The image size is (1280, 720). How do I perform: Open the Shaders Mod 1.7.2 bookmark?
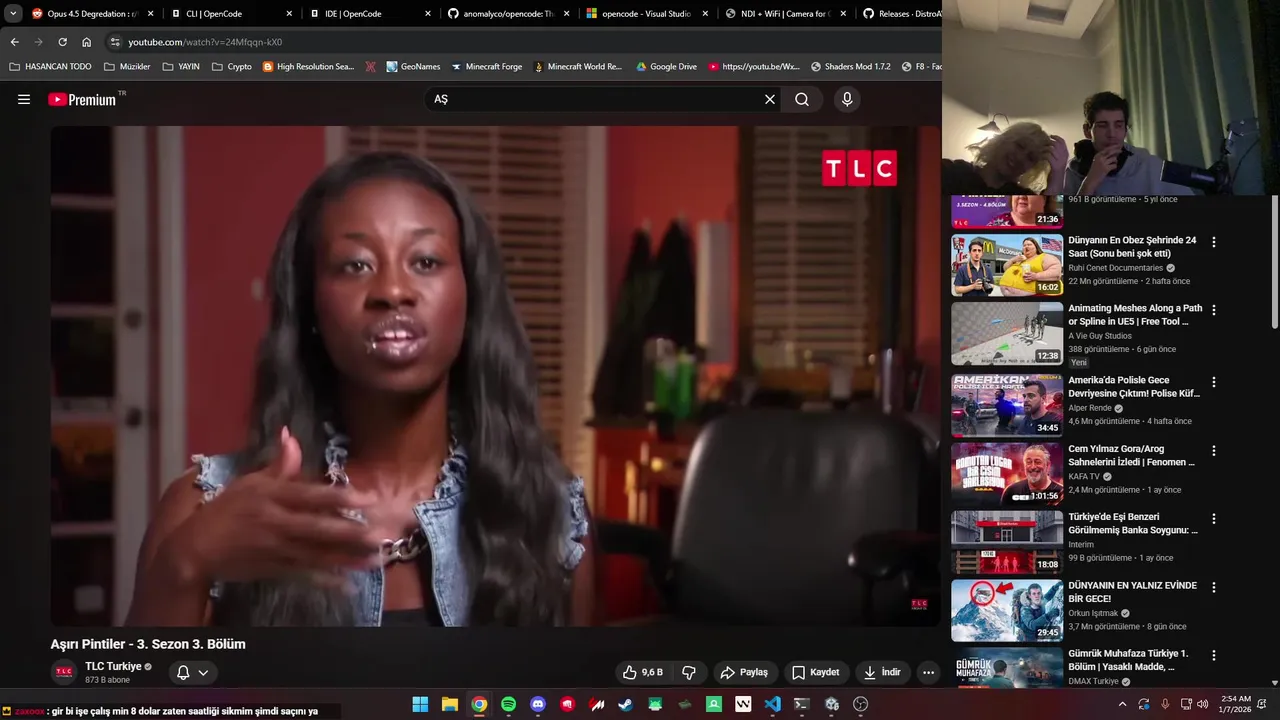click(851, 67)
